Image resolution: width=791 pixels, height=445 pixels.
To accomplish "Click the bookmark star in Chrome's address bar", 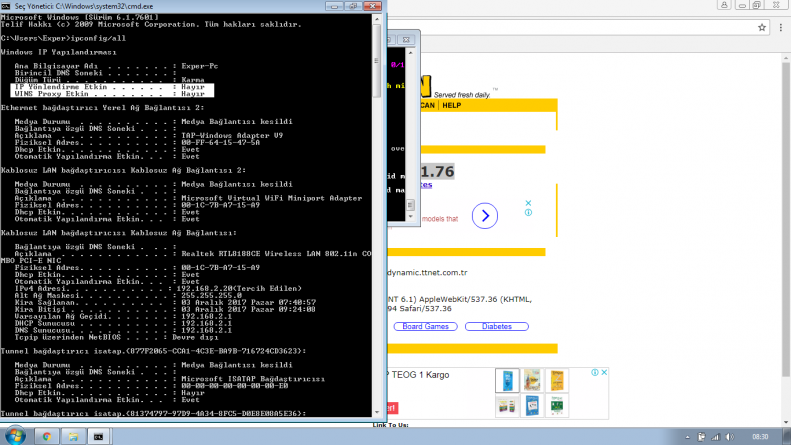I will pos(762,28).
